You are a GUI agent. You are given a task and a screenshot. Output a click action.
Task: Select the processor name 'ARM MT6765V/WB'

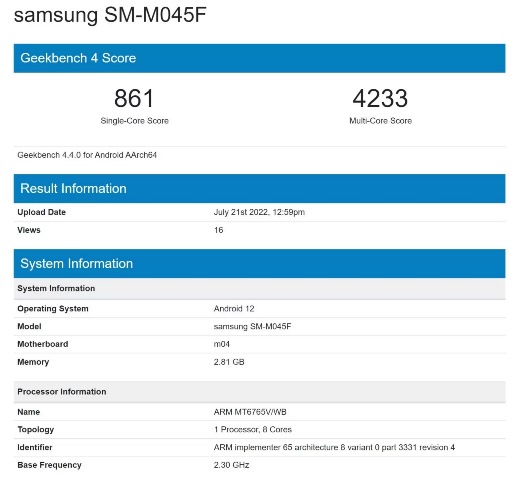tap(250, 412)
